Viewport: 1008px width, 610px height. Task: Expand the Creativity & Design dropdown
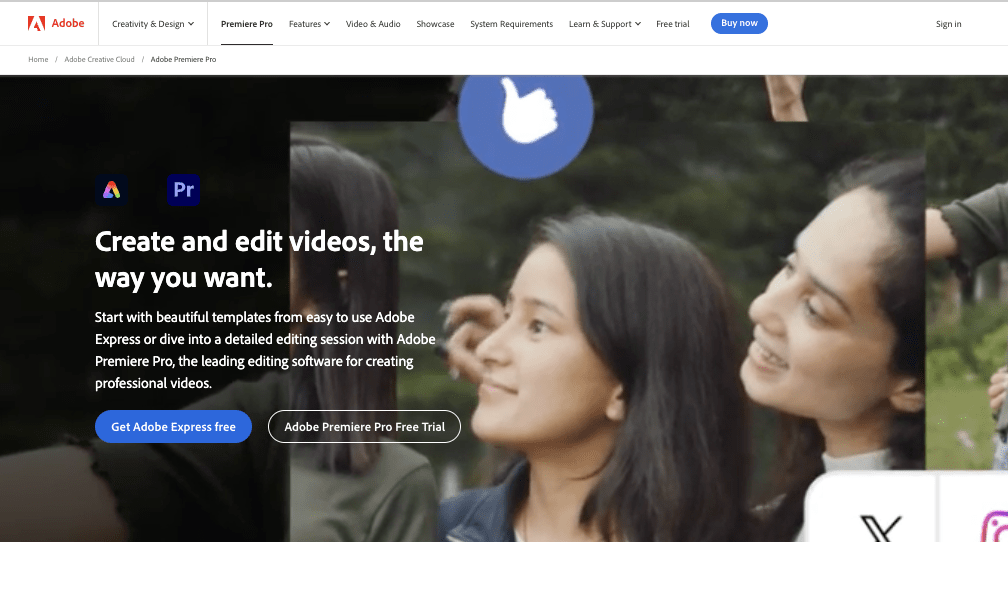coord(153,24)
